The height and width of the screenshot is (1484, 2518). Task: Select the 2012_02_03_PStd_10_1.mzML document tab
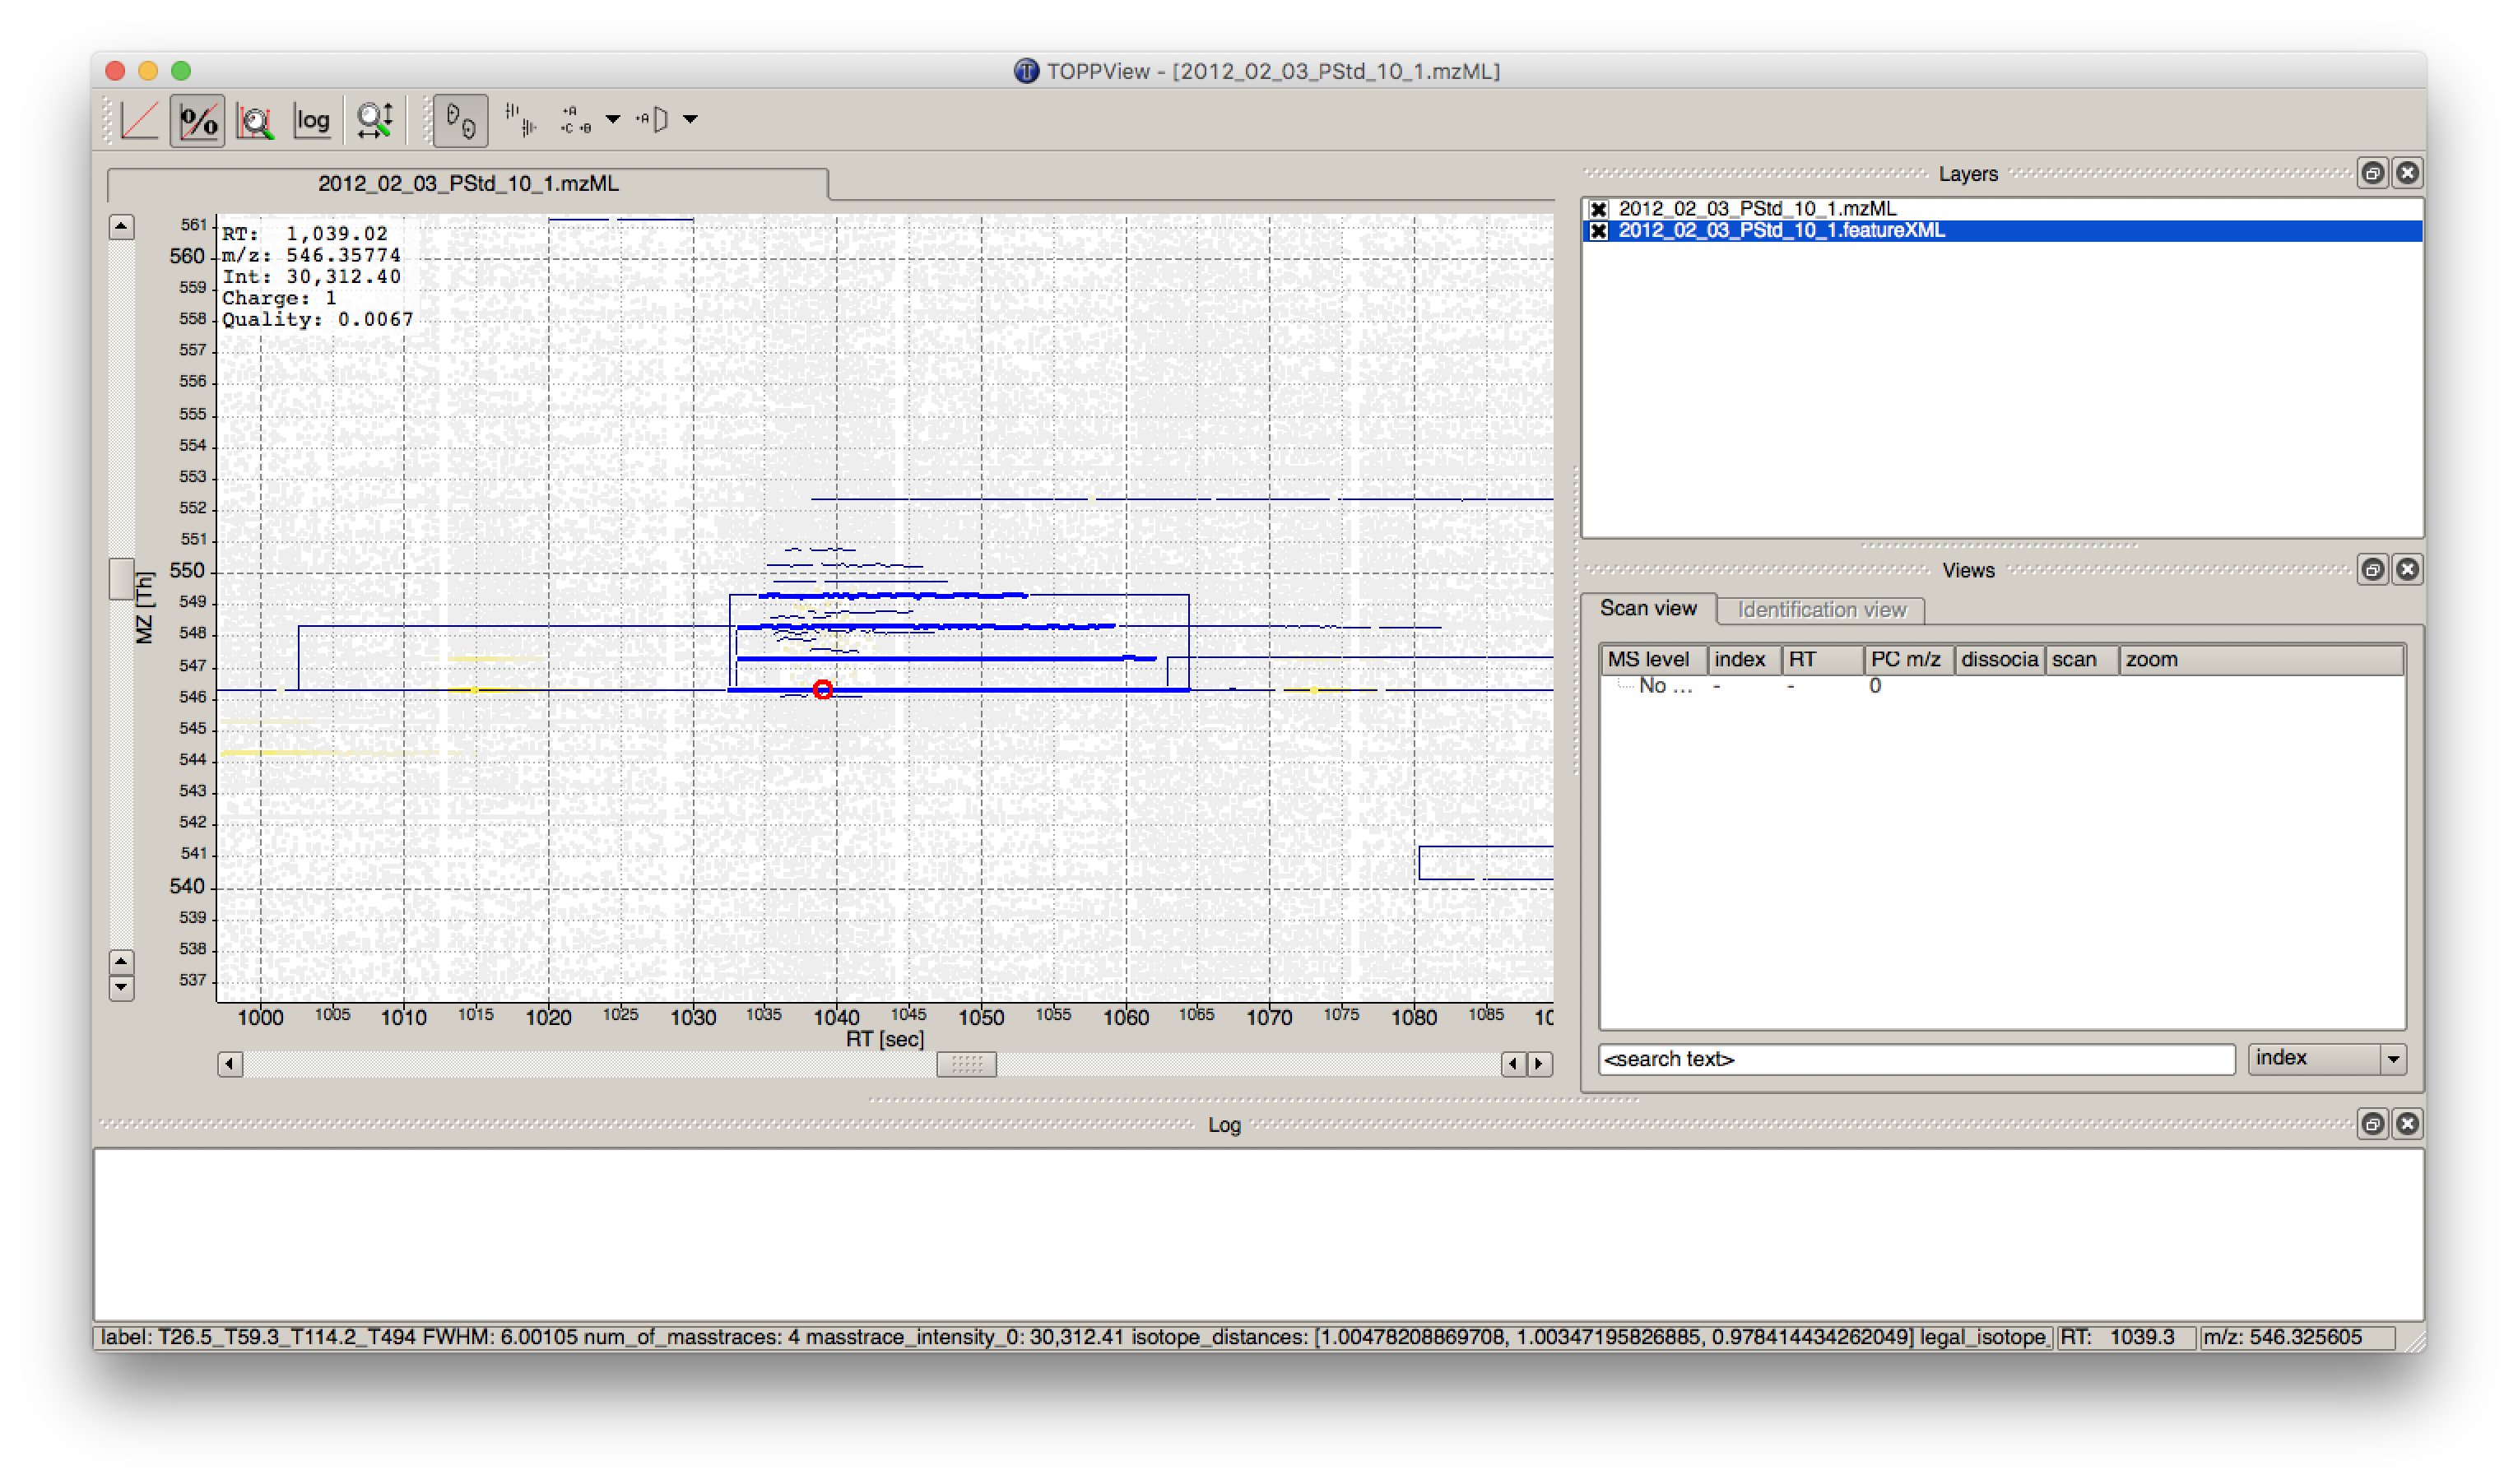pyautogui.click(x=468, y=184)
